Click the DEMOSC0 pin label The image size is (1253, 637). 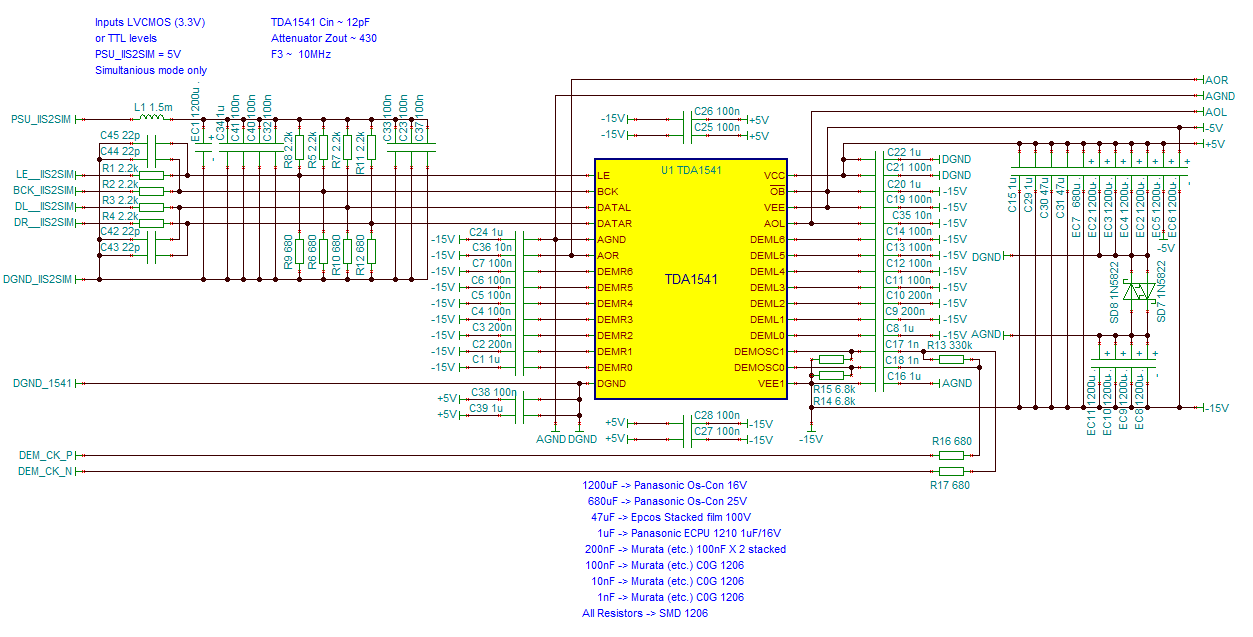[x=759, y=367]
